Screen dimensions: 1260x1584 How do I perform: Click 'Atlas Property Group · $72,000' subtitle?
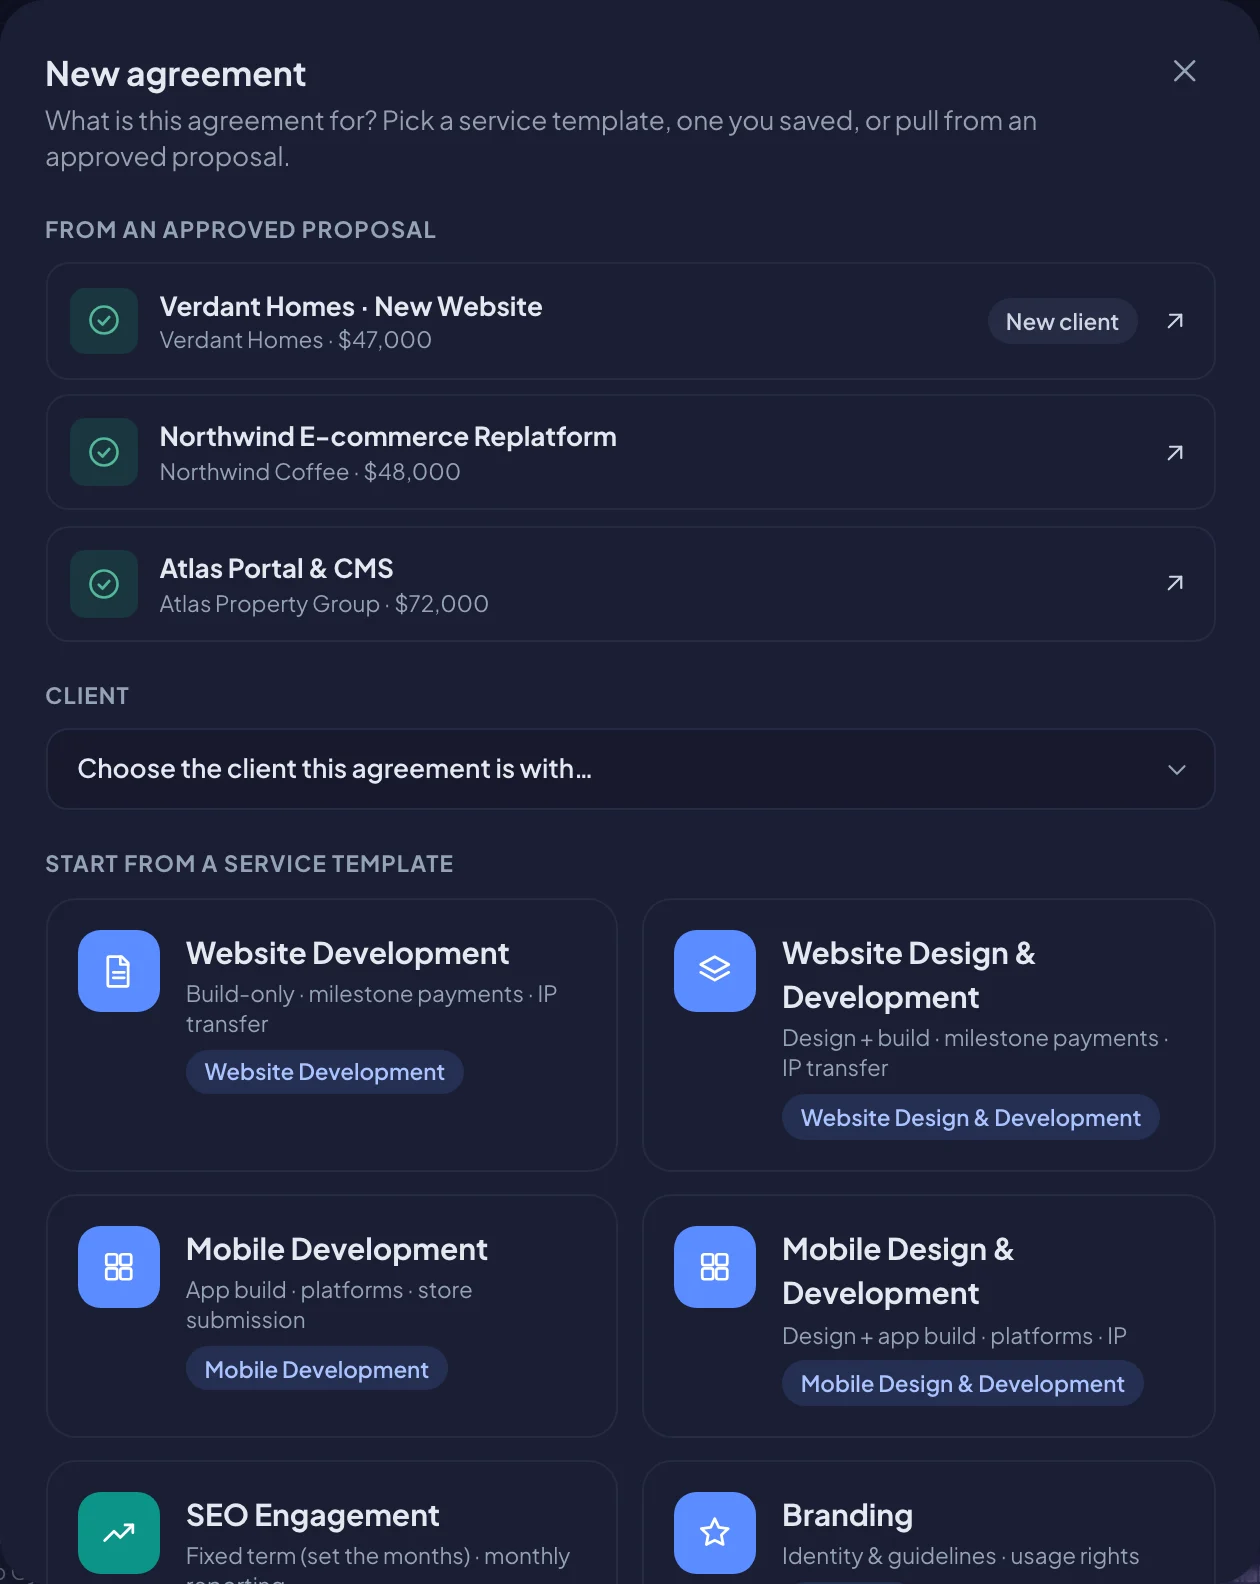coord(324,604)
